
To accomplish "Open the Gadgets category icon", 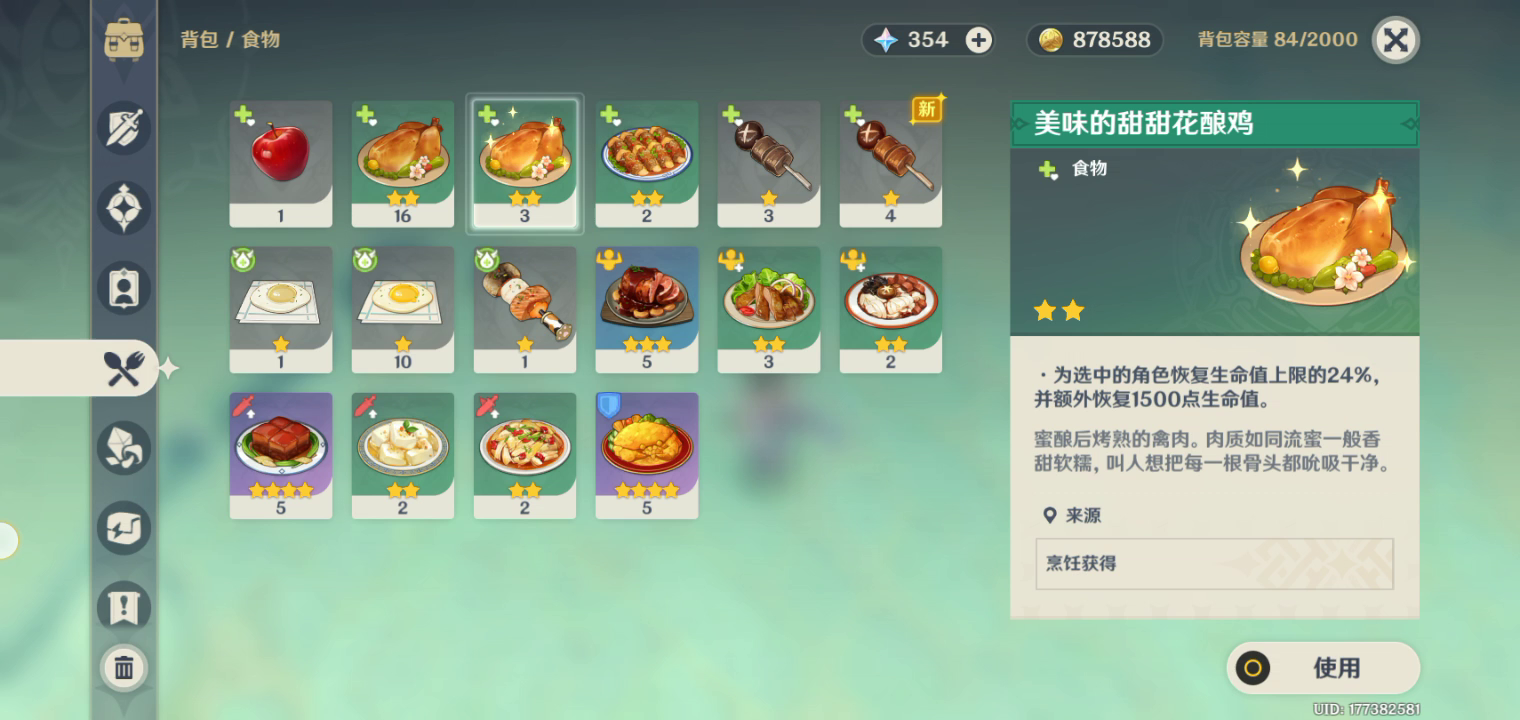I will 124,528.
